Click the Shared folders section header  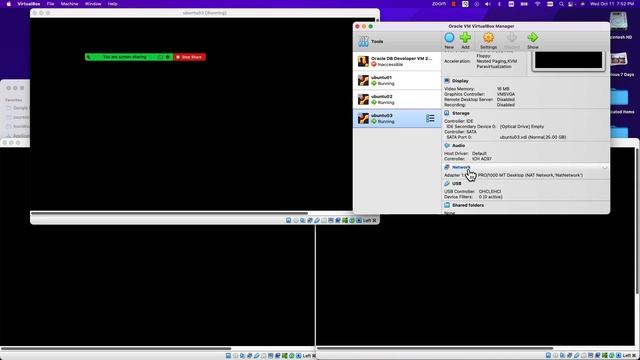coord(468,205)
